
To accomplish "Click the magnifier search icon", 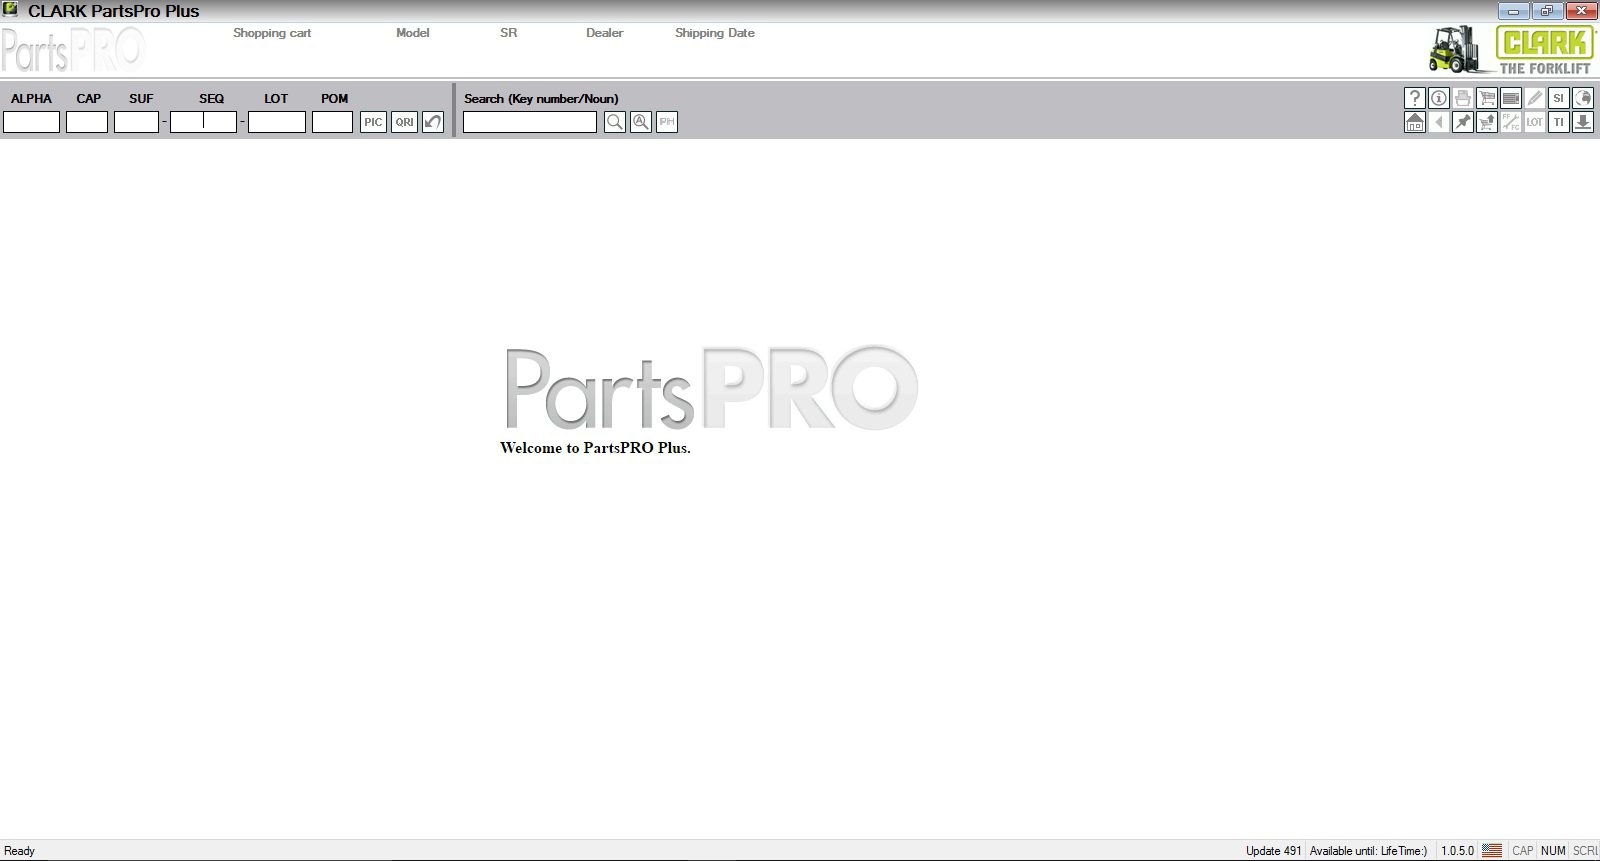I will pos(614,122).
